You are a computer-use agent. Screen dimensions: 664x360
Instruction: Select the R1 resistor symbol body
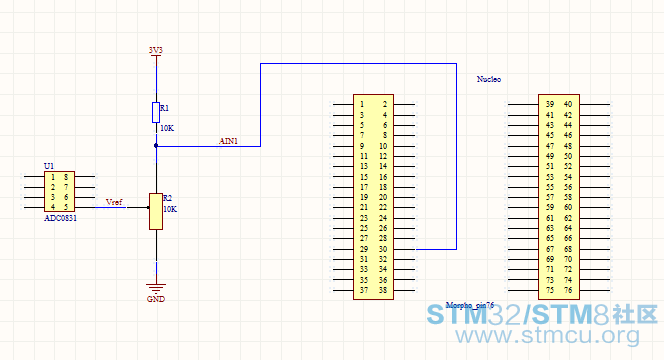pyautogui.click(x=156, y=112)
